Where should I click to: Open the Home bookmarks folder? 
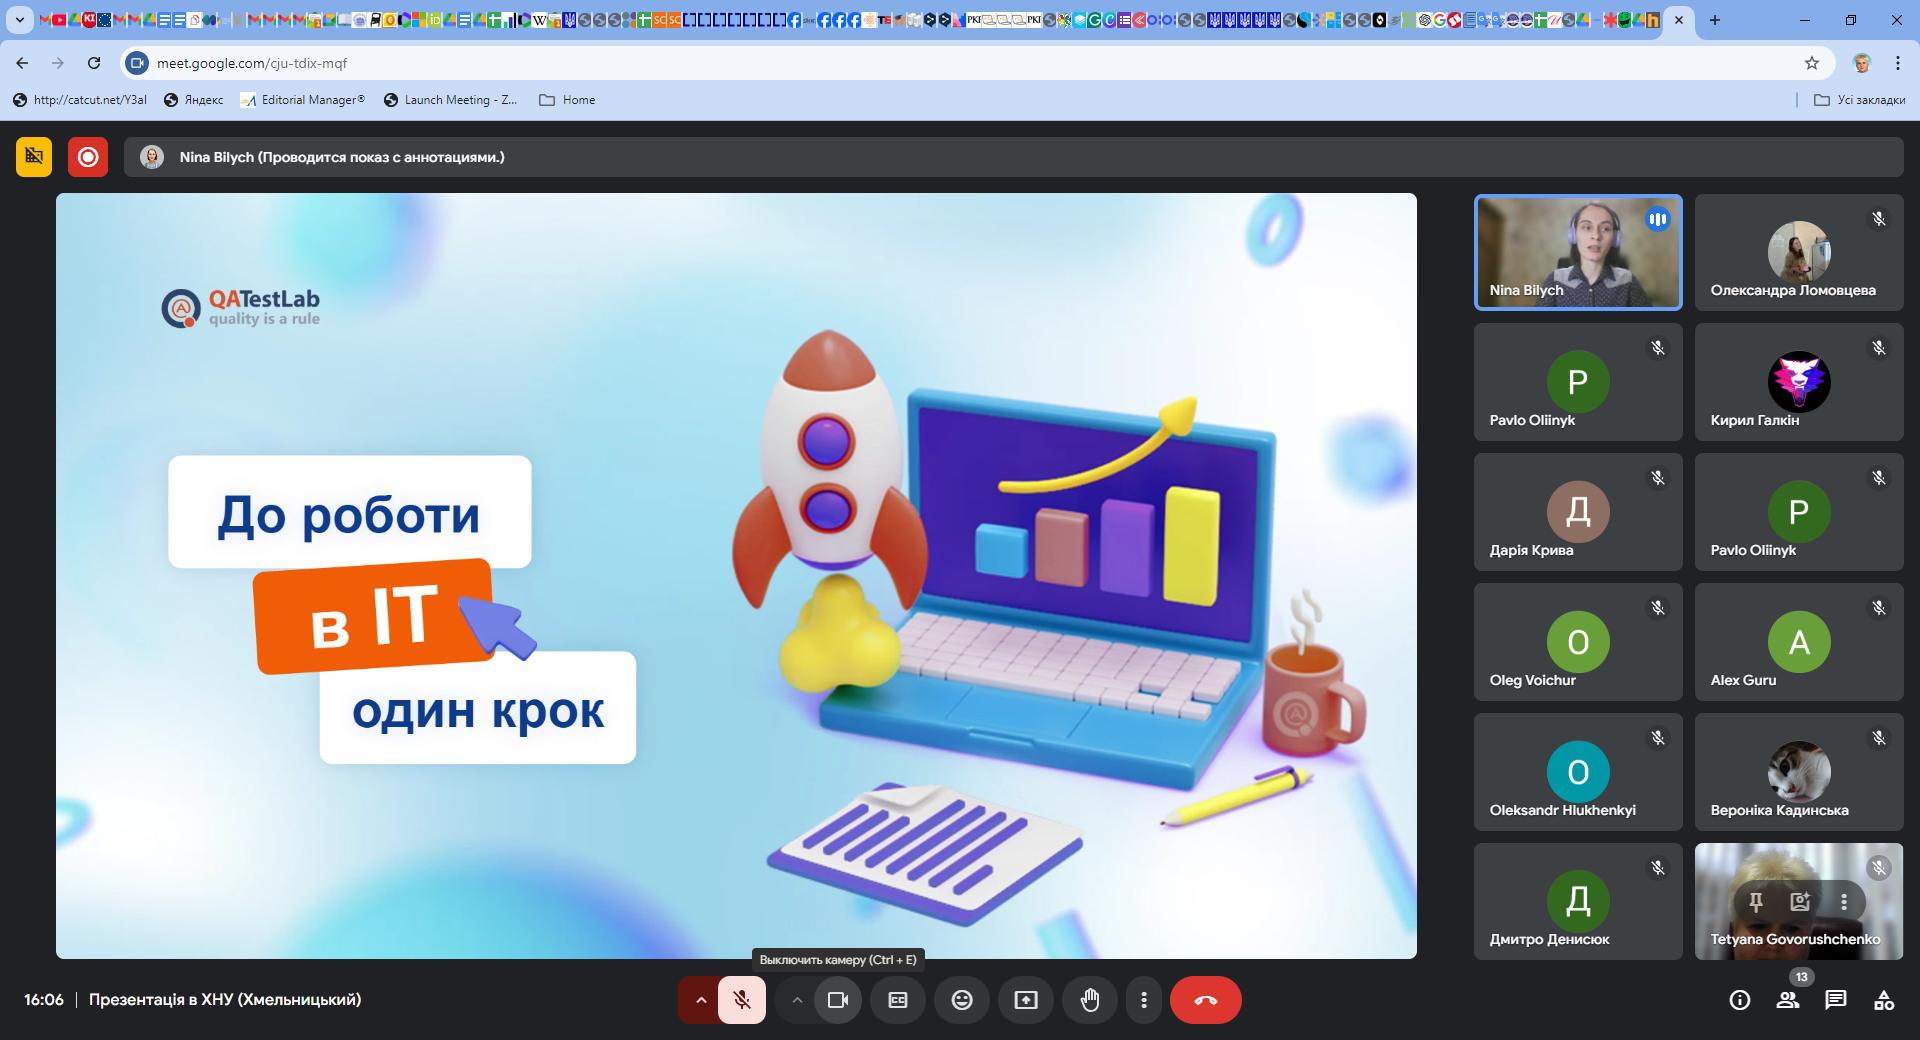pos(567,100)
